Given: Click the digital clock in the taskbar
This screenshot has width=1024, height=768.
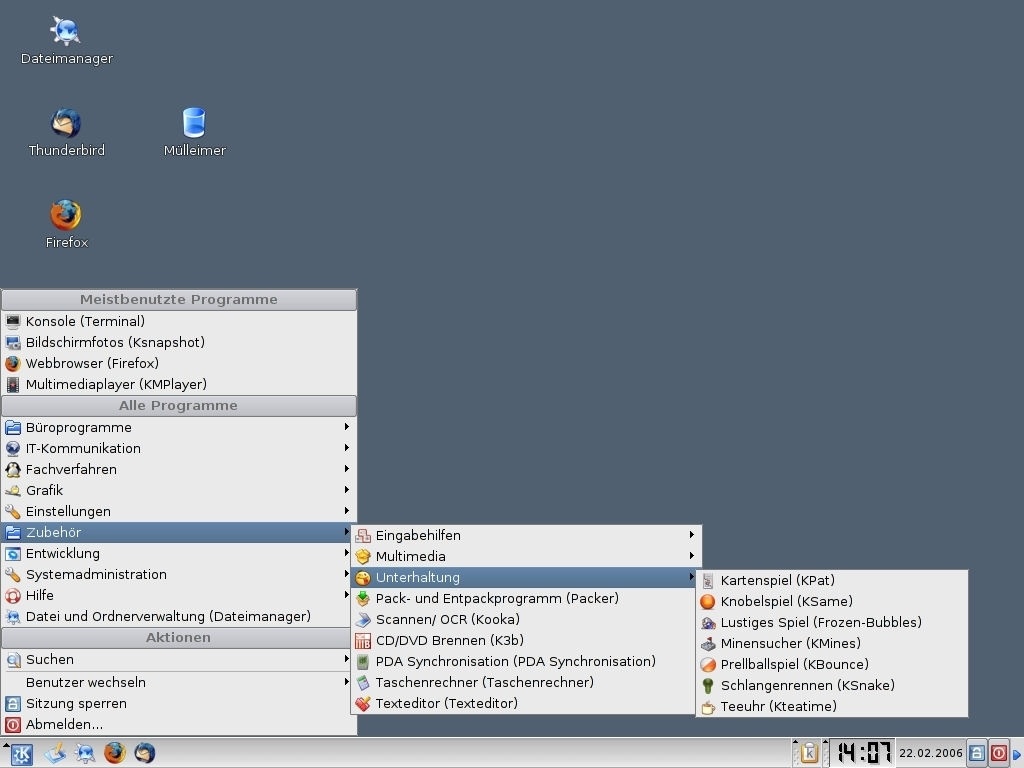Looking at the screenshot, I should 863,753.
